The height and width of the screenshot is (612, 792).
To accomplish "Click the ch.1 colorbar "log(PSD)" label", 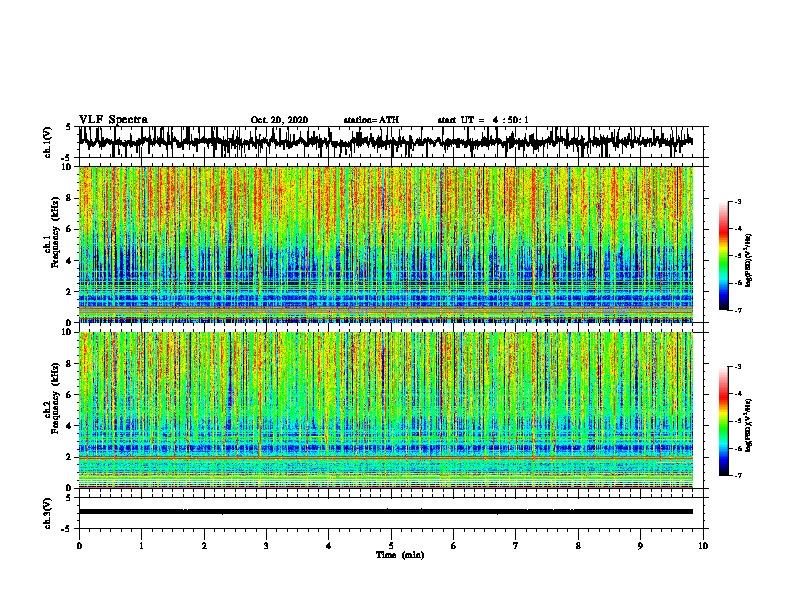I will (749, 260).
